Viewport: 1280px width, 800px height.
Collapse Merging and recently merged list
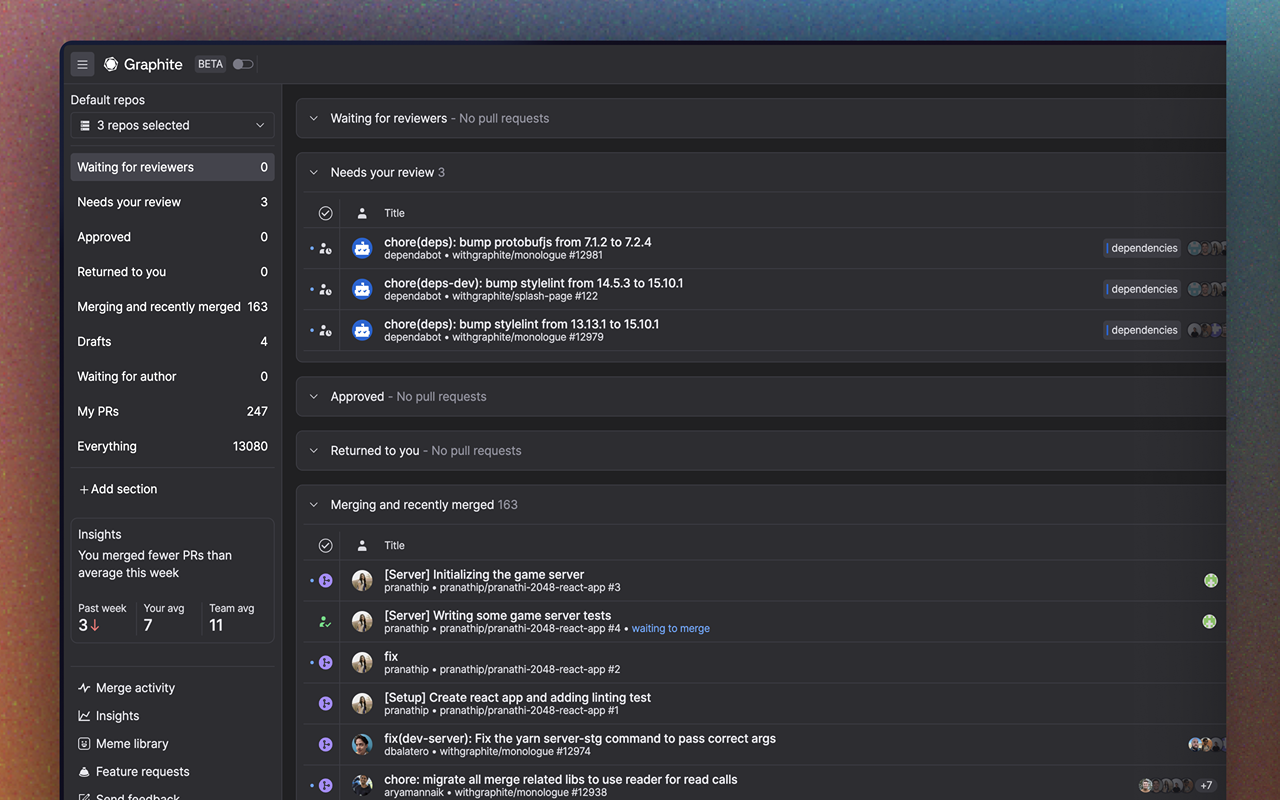(313, 504)
